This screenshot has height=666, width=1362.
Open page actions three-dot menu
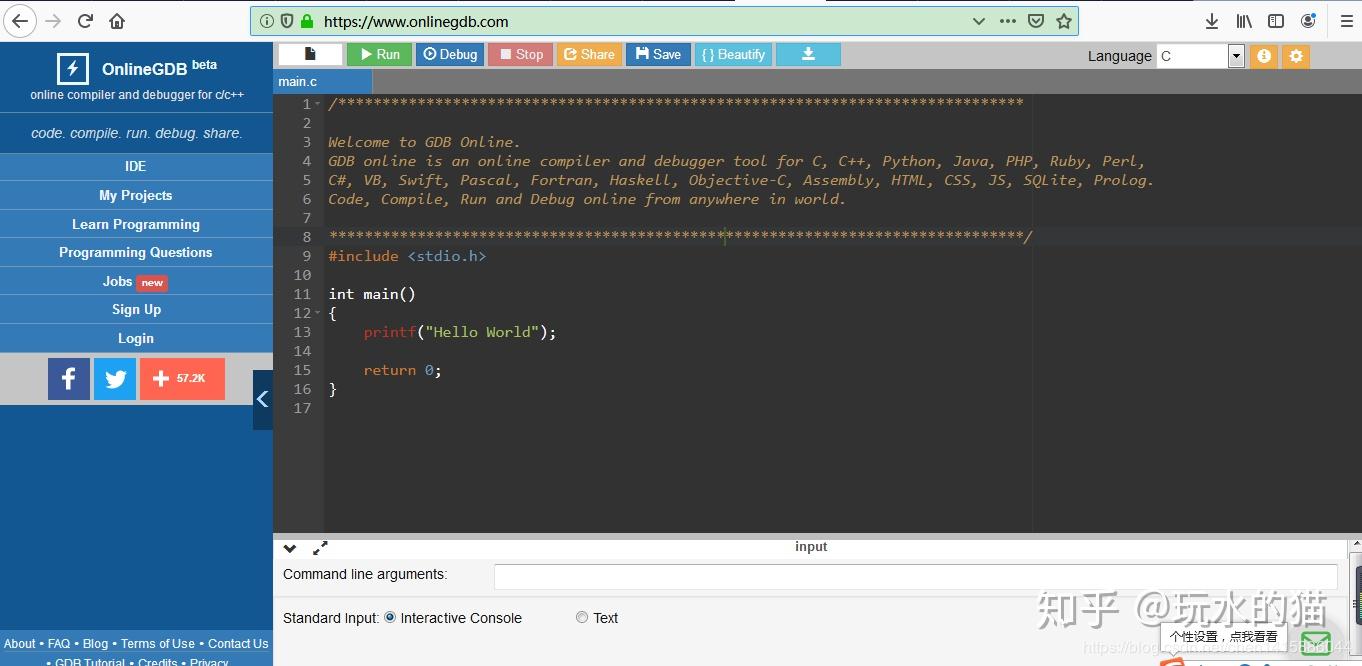pos(1007,21)
